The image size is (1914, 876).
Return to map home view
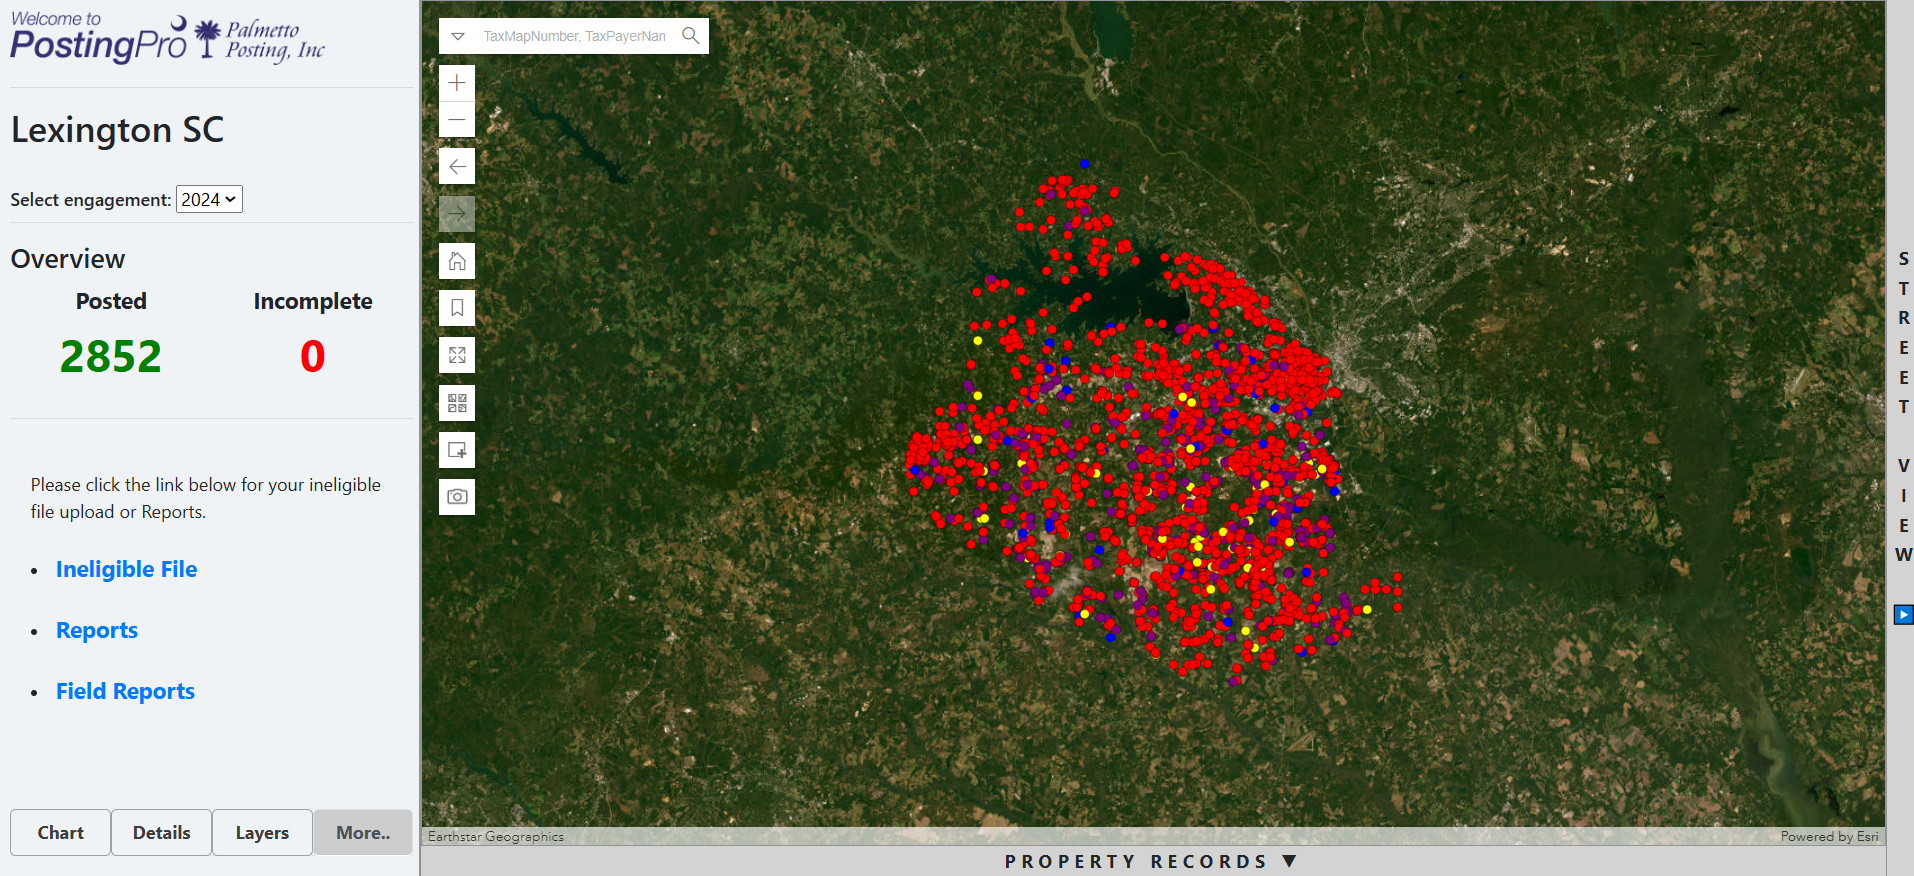457,261
